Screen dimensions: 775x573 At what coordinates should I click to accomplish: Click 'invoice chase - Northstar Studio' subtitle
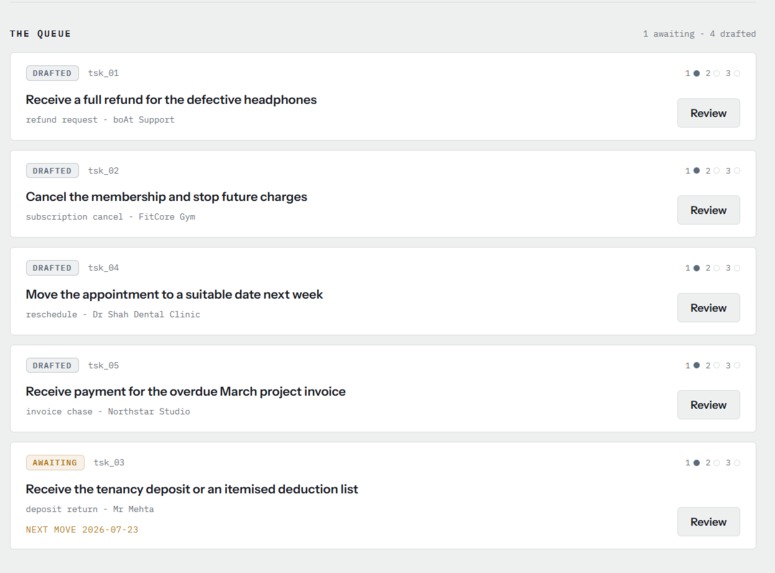click(x=108, y=411)
